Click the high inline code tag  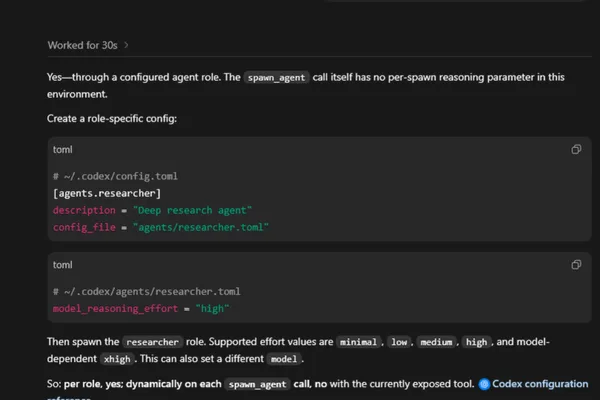[x=476, y=342]
